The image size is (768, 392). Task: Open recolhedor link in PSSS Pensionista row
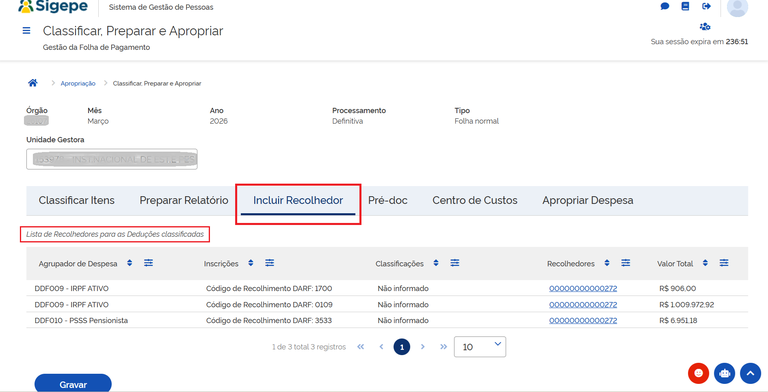click(x=583, y=320)
